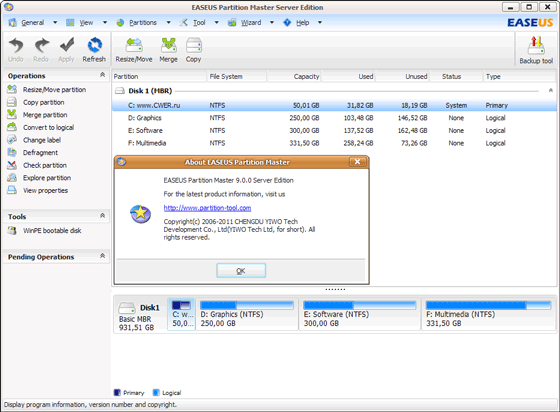Sort by the Type column header

[x=520, y=76]
